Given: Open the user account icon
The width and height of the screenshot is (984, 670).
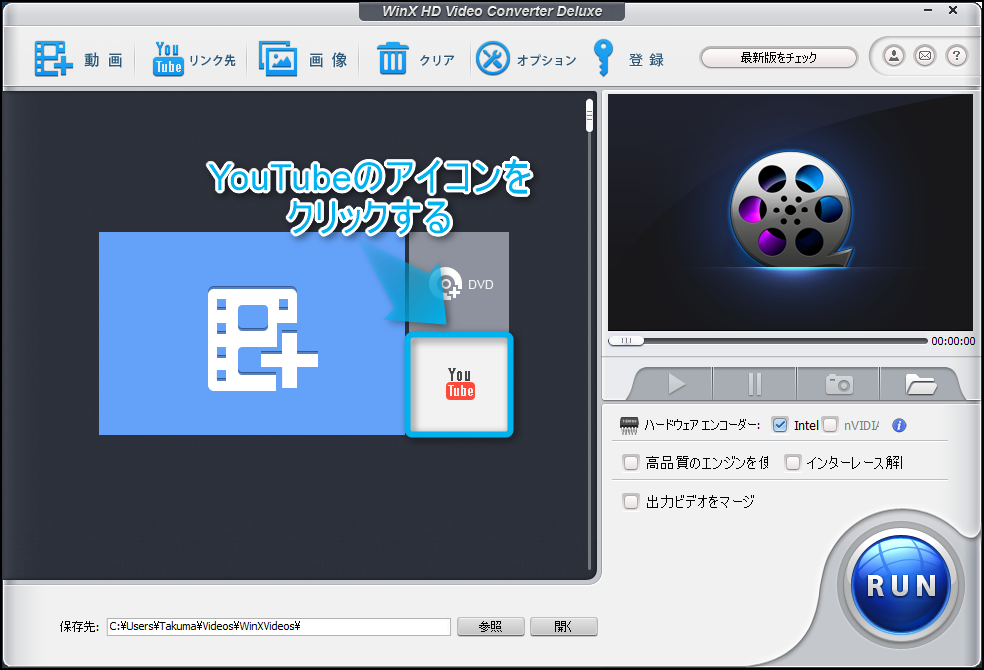Looking at the screenshot, I should click(894, 56).
